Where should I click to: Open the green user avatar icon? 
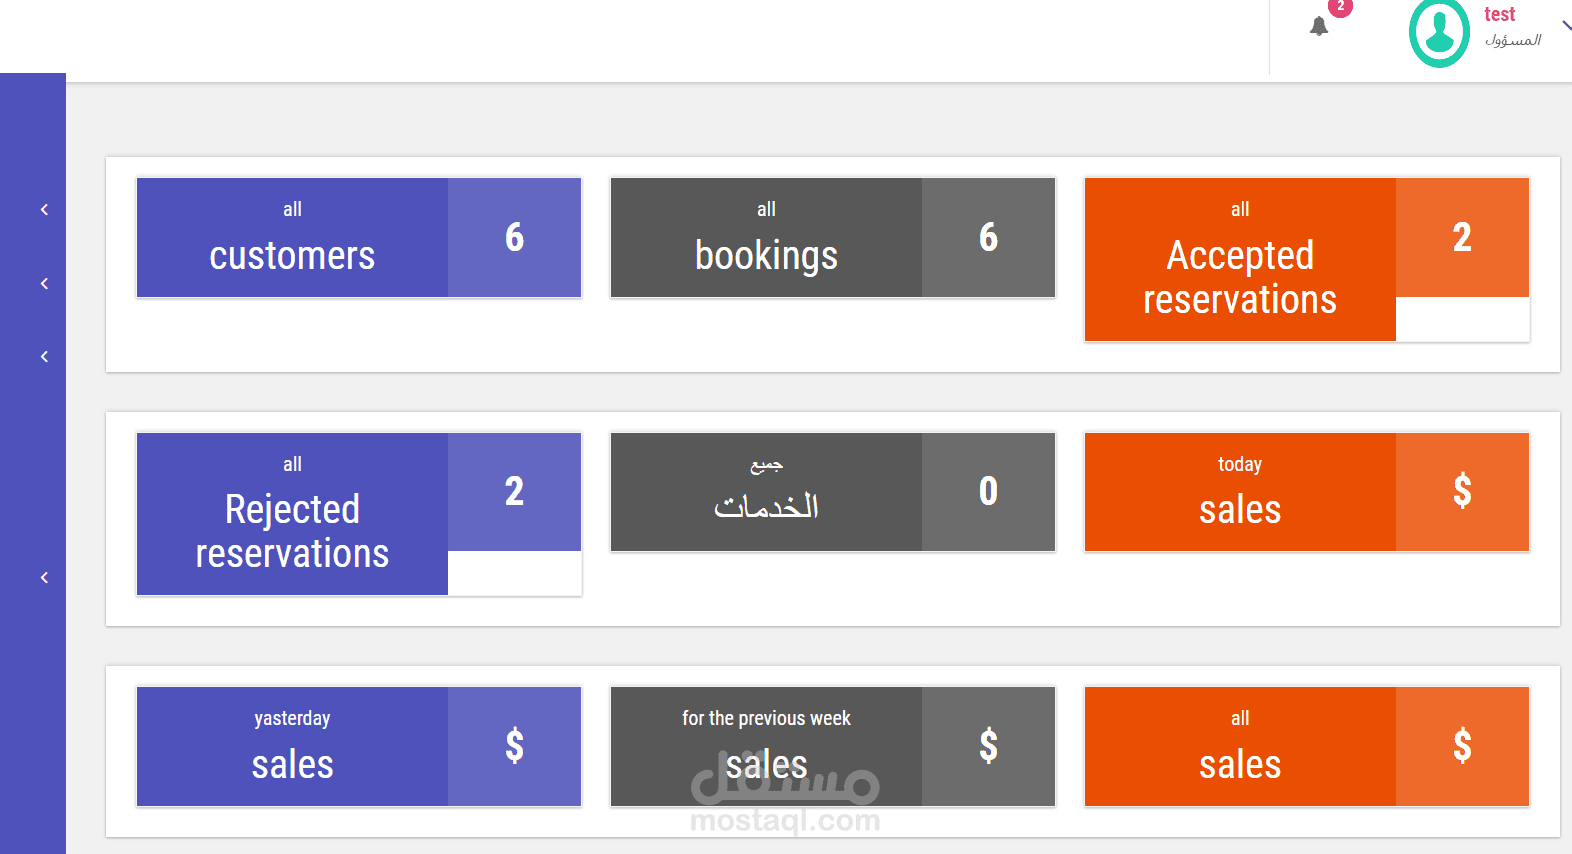coord(1439,33)
